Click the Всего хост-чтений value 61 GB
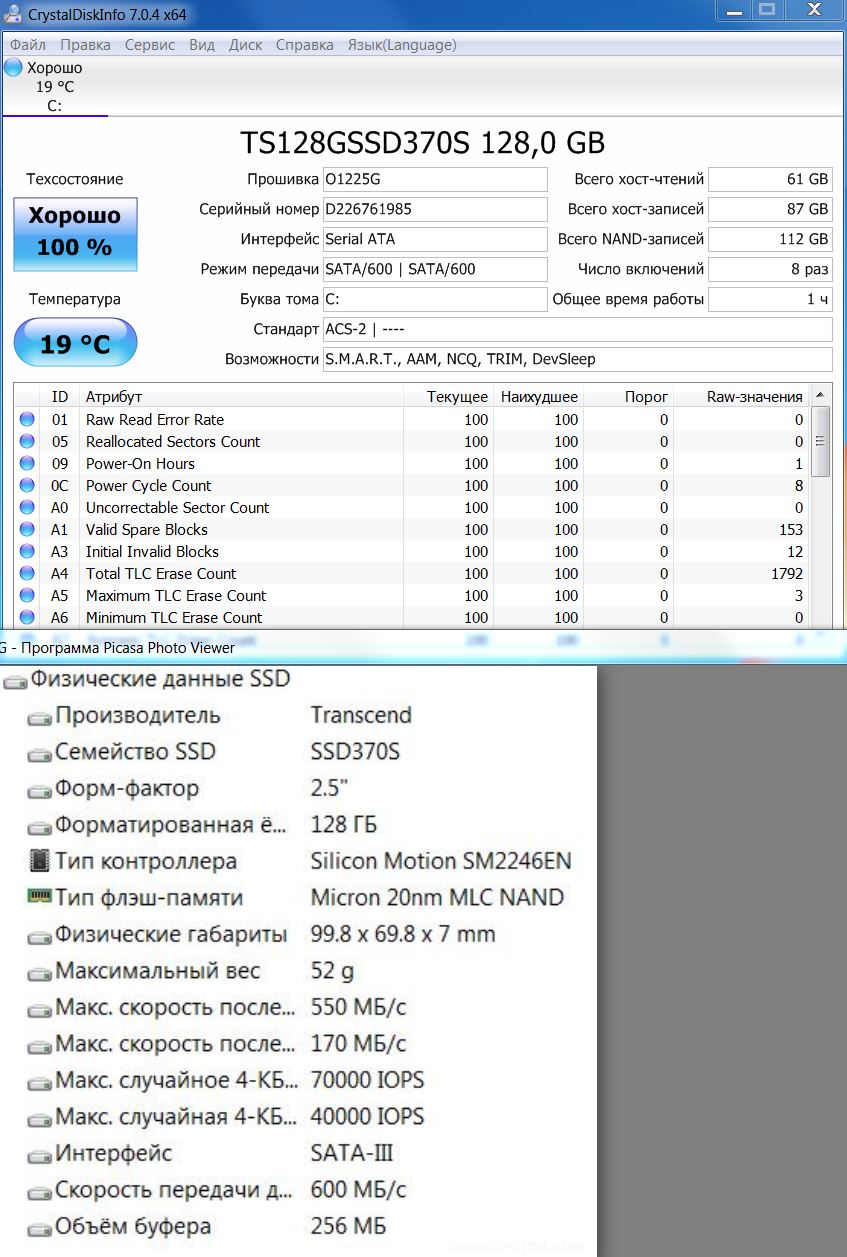Image resolution: width=847 pixels, height=1257 pixels. (770, 179)
